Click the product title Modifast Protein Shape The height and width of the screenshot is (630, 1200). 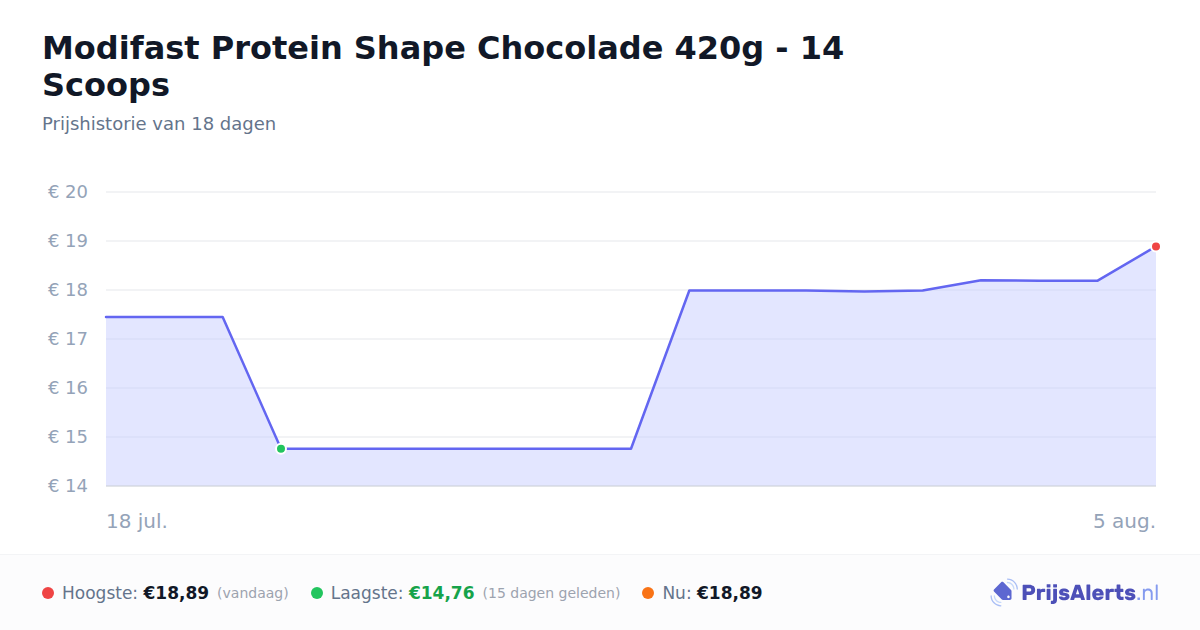(443, 66)
